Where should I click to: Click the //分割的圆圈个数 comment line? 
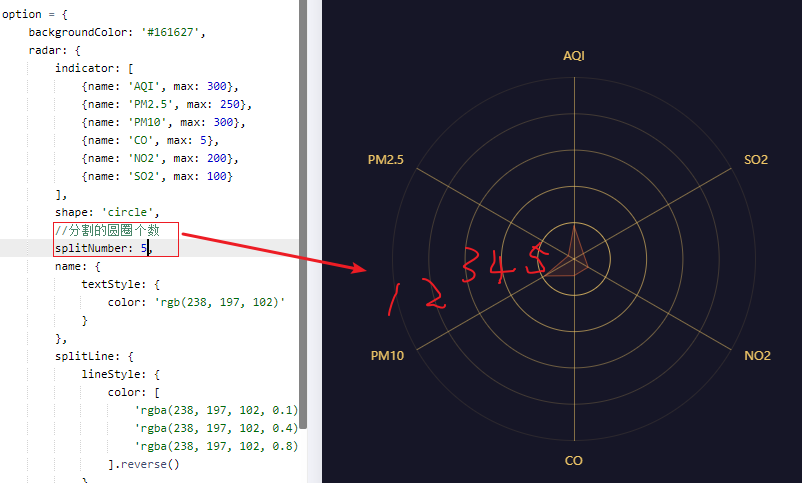click(x=107, y=230)
